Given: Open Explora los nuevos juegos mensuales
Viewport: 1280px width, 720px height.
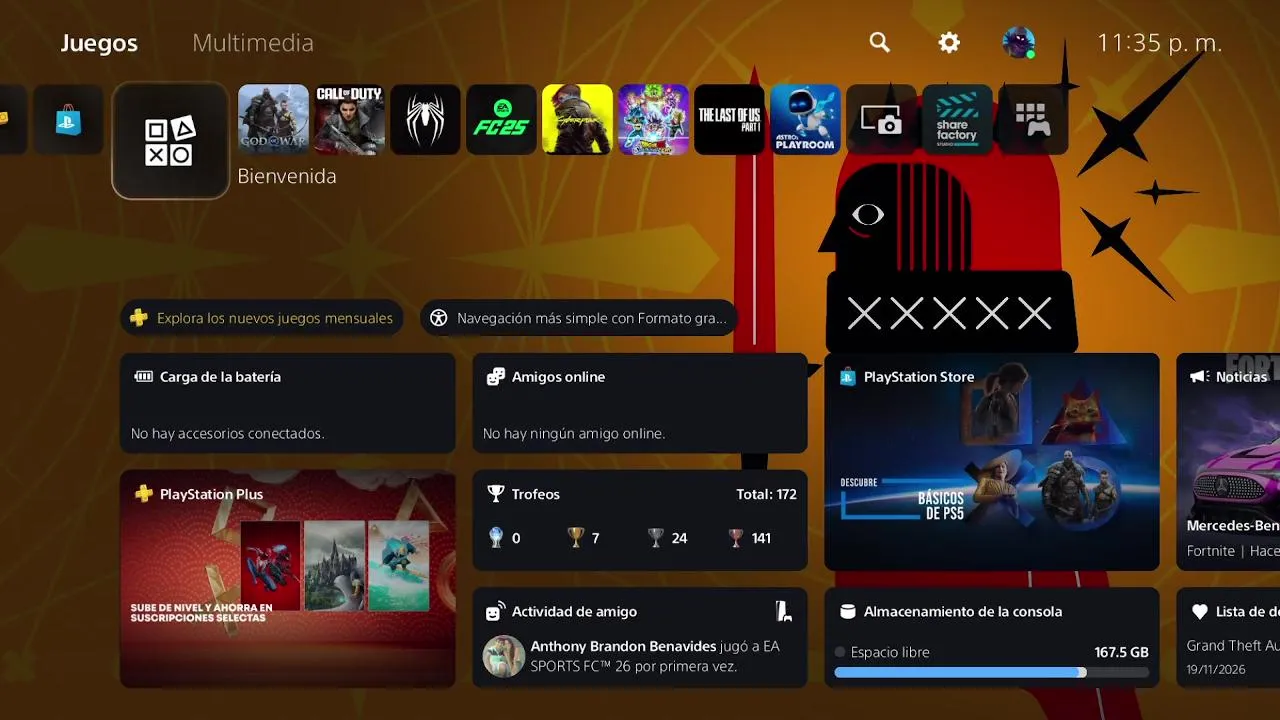Looking at the screenshot, I should coord(262,318).
